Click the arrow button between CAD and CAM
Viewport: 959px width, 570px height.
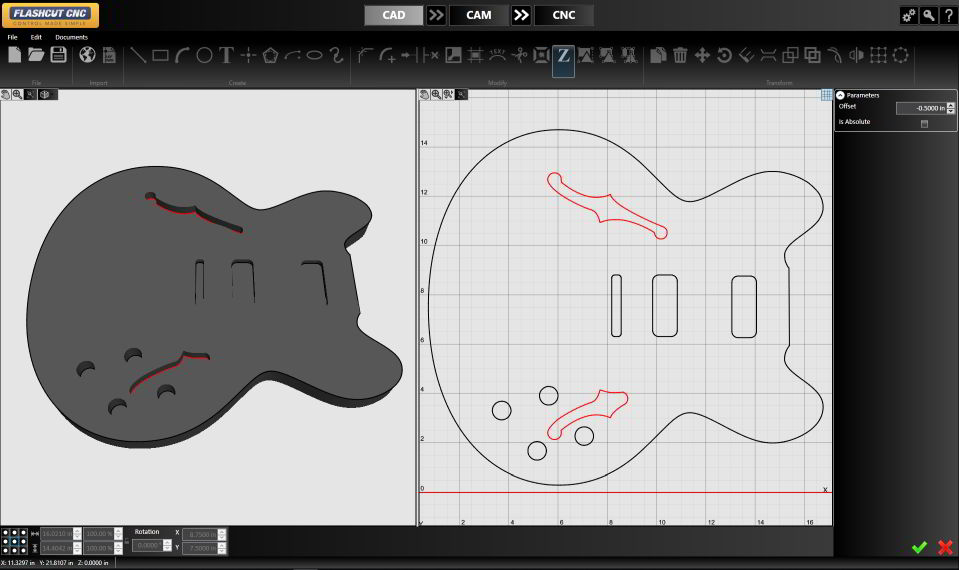coord(436,15)
